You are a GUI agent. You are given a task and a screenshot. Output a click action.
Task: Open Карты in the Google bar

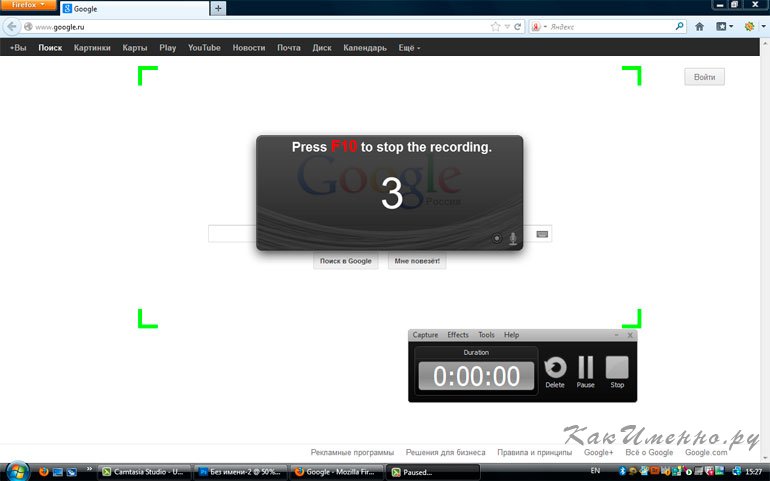click(x=135, y=48)
